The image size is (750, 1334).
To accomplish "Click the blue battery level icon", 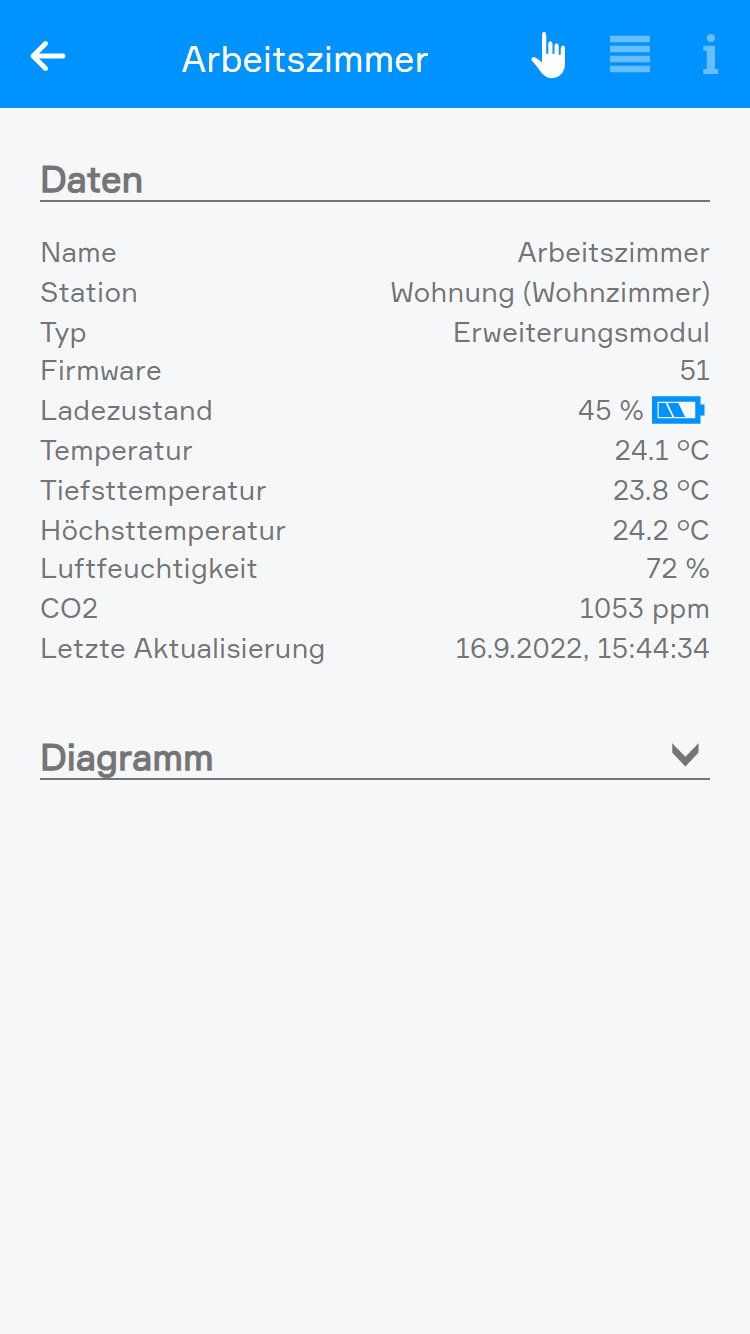I will pyautogui.click(x=678, y=410).
